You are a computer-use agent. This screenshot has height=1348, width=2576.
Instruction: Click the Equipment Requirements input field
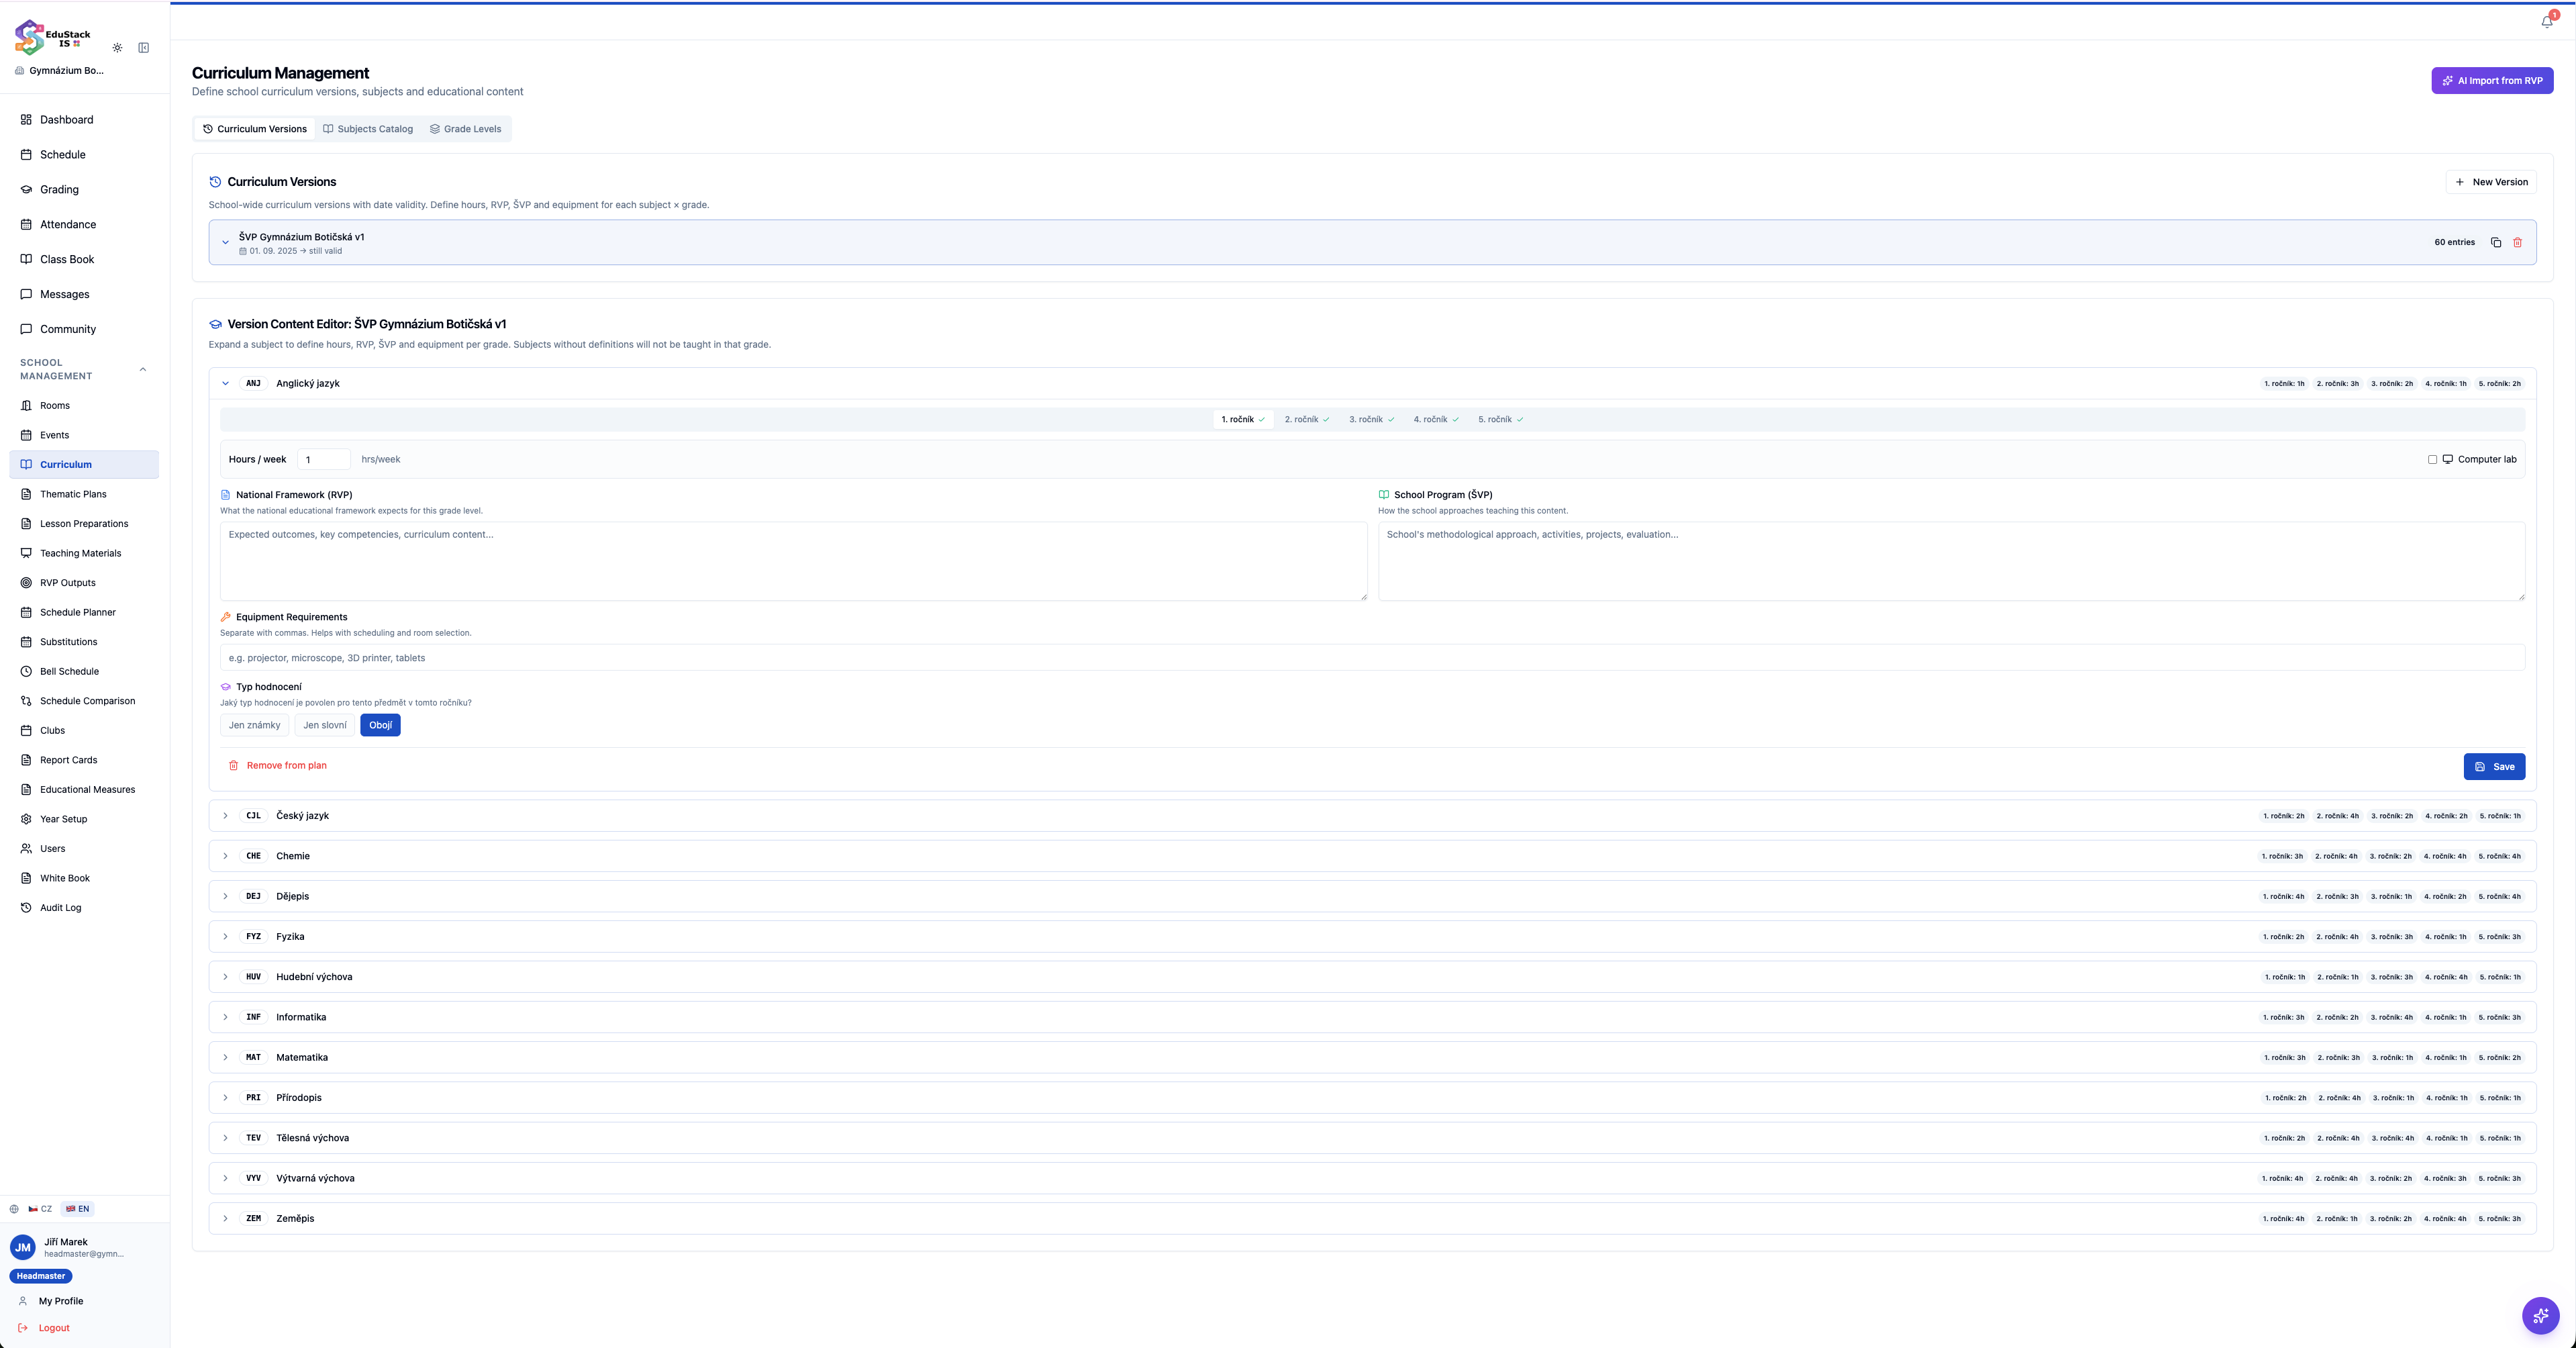tap(1372, 658)
